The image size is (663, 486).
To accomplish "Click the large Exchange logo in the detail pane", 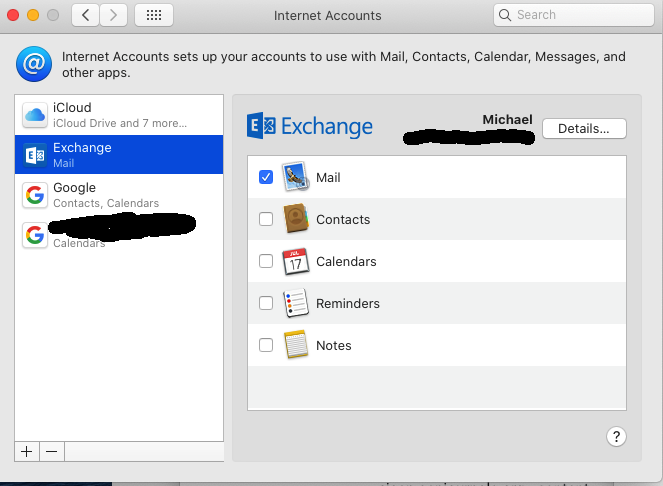I will [x=310, y=126].
